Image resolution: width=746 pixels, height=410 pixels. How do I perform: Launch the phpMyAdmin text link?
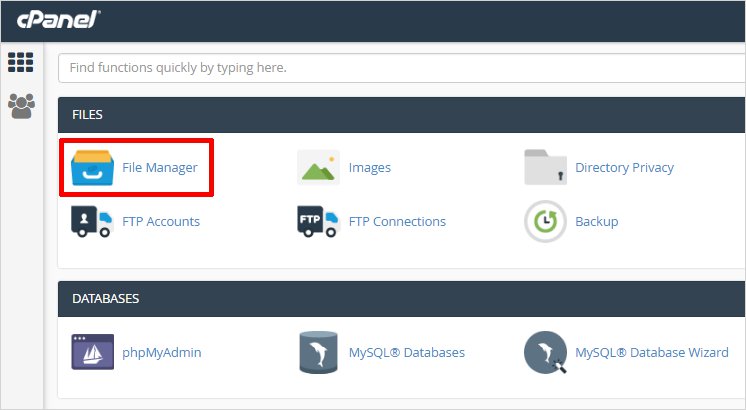(x=162, y=352)
